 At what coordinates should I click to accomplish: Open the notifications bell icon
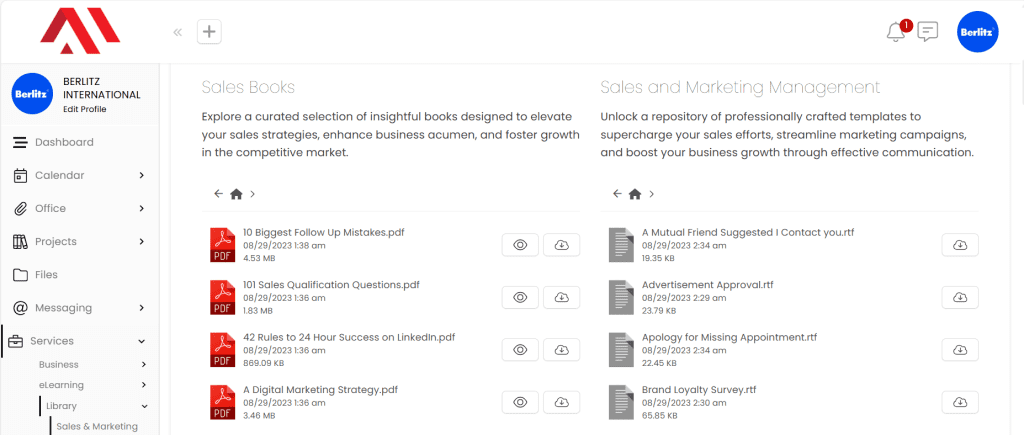(895, 32)
